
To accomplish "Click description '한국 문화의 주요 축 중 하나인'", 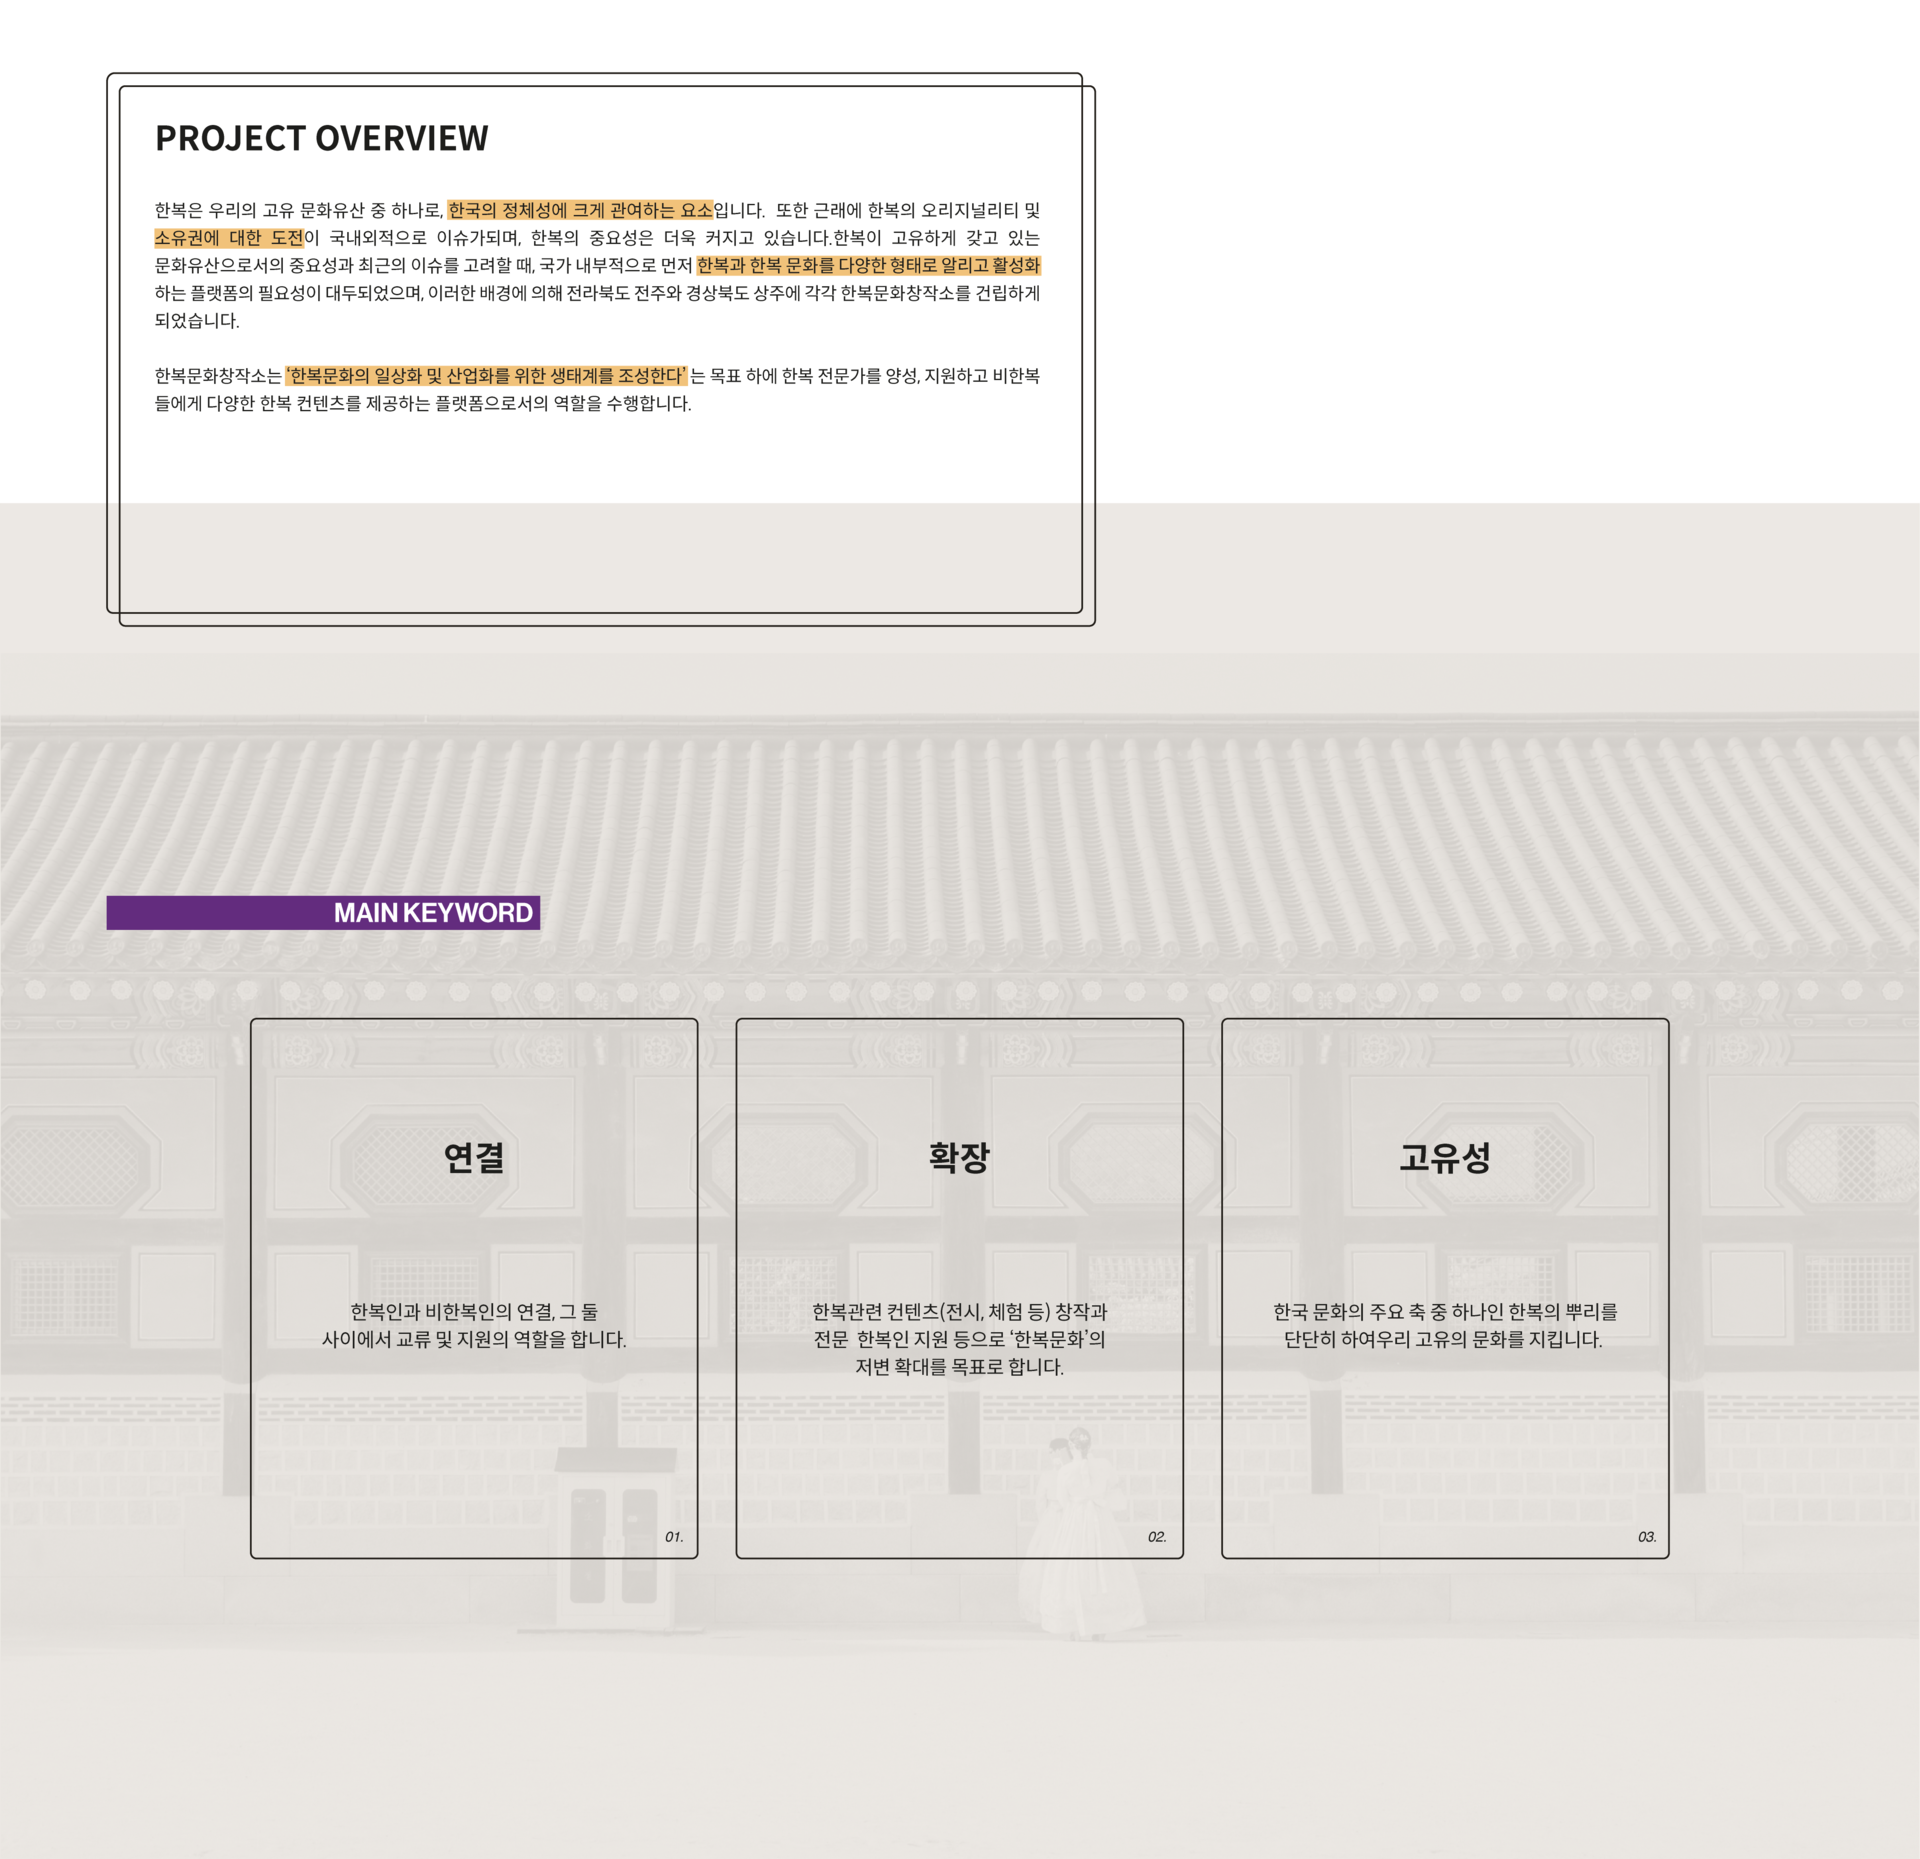I will tap(1444, 1311).
